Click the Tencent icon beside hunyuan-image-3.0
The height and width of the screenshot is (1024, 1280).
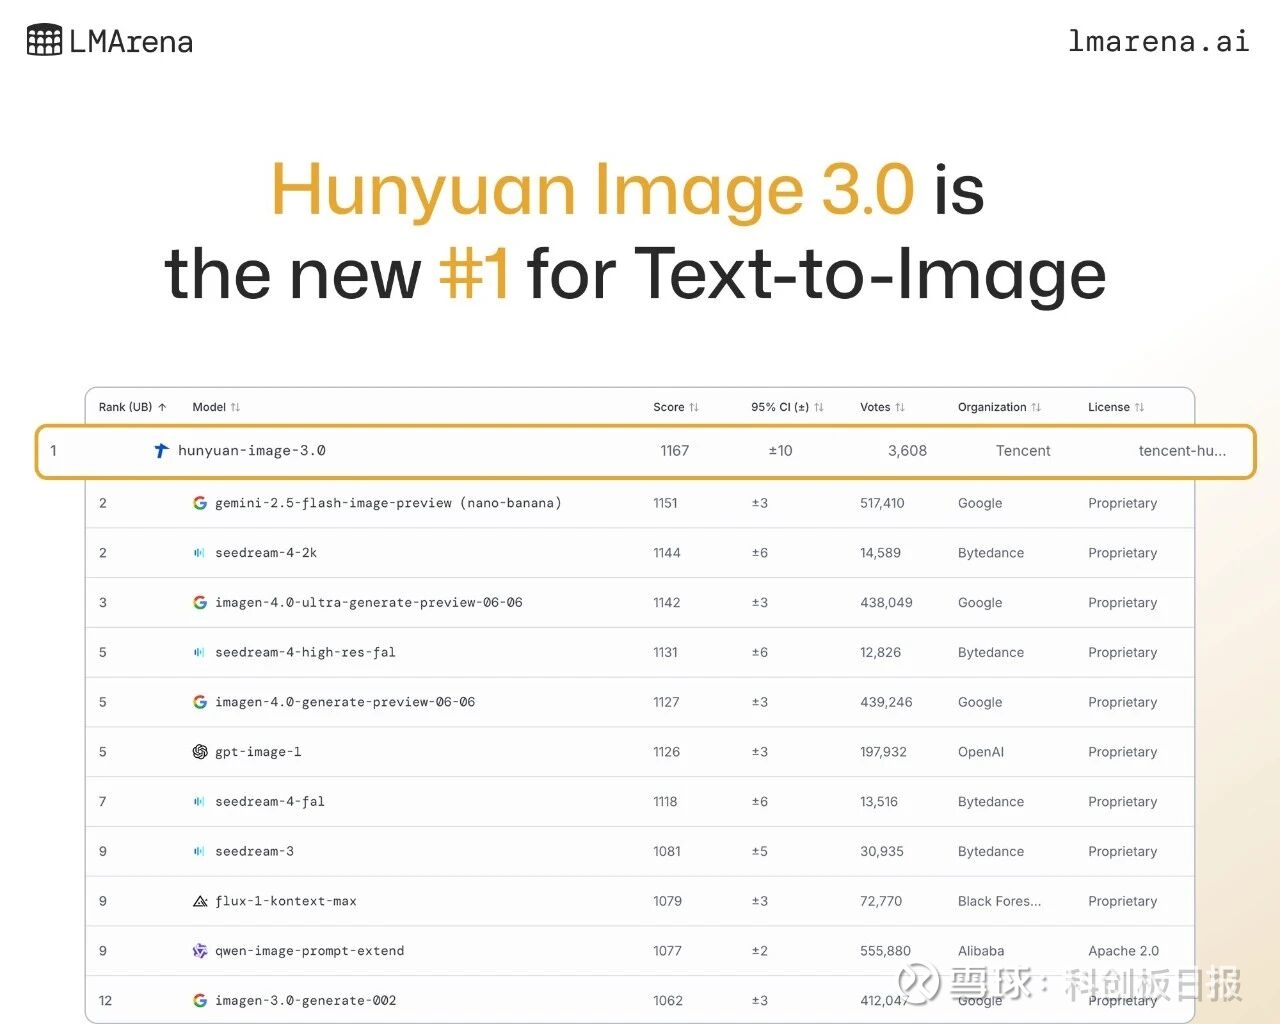pyautogui.click(x=161, y=451)
